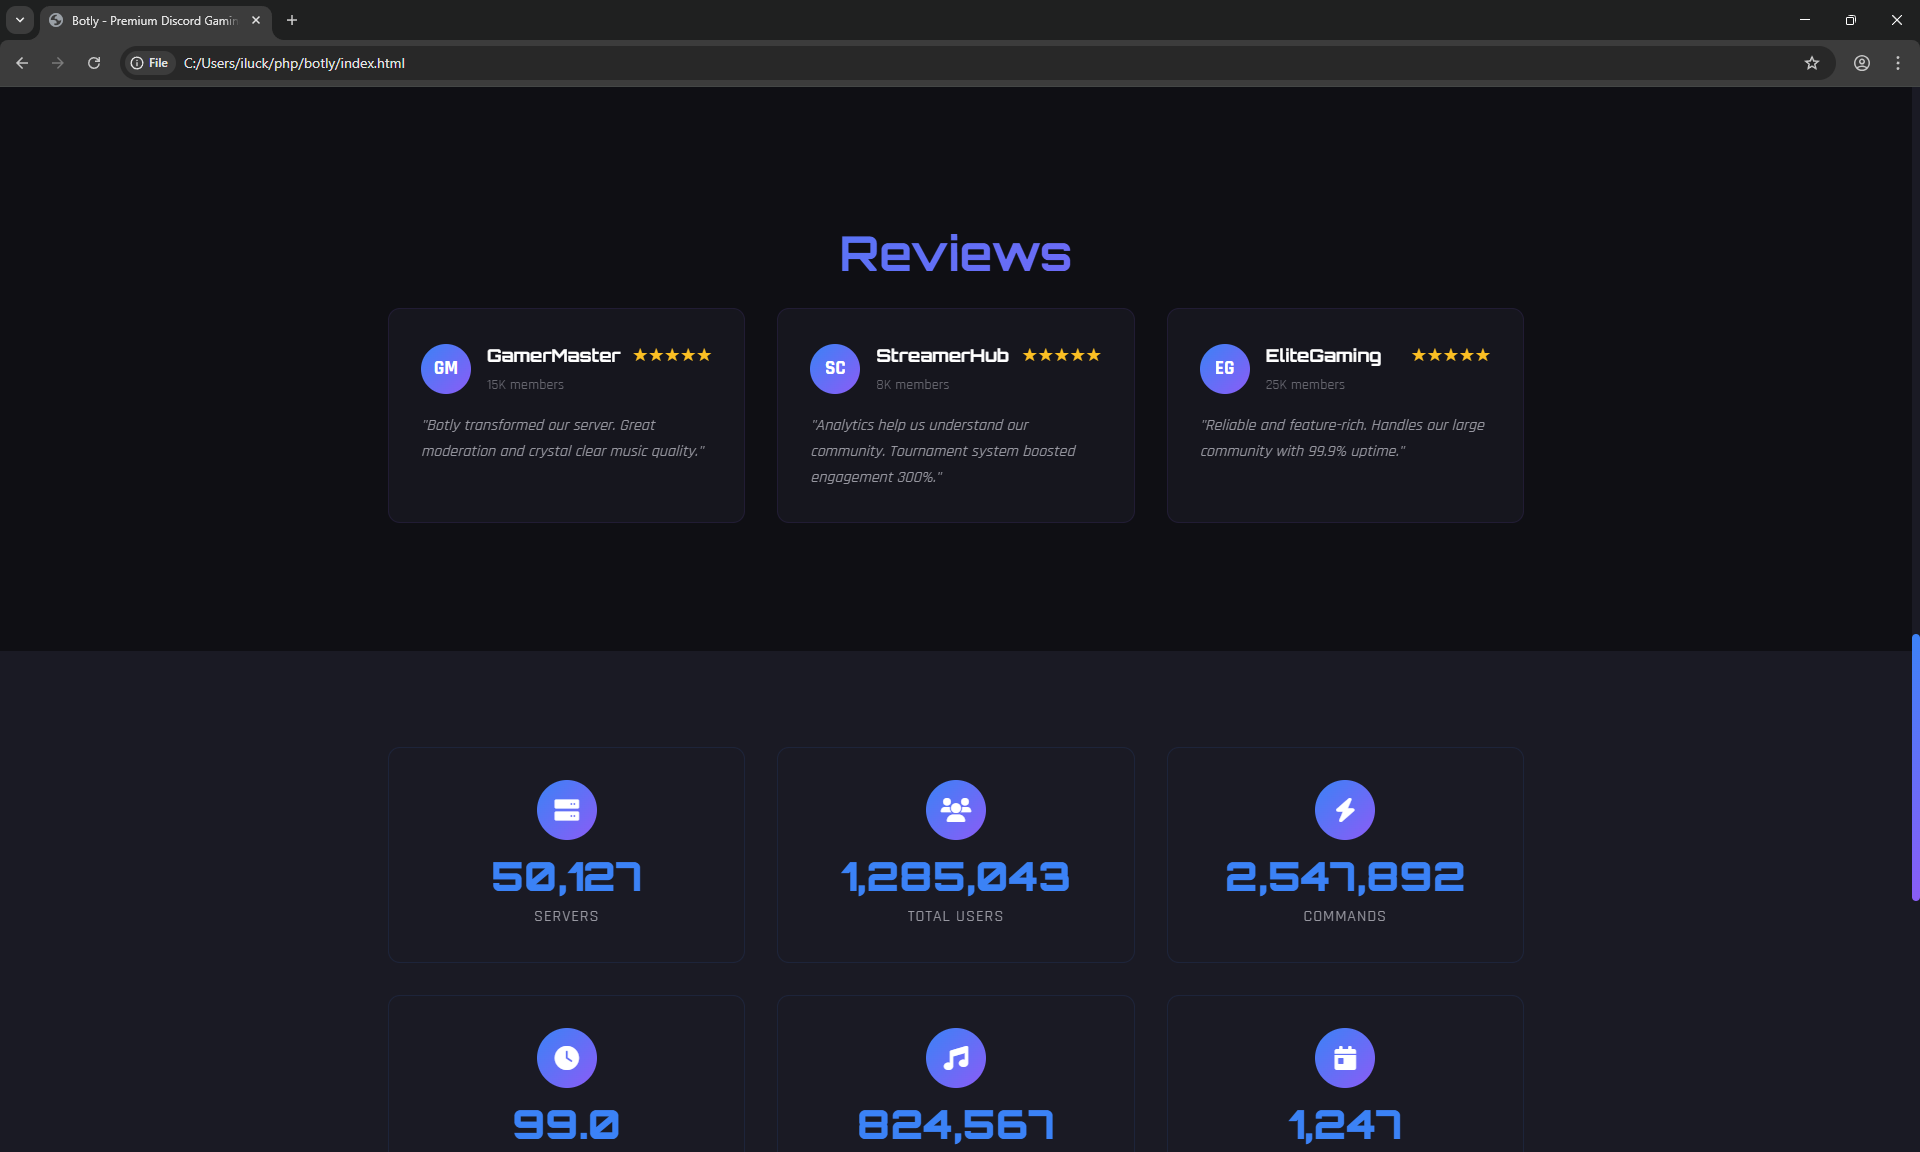Click the address bar URL field

point(800,63)
